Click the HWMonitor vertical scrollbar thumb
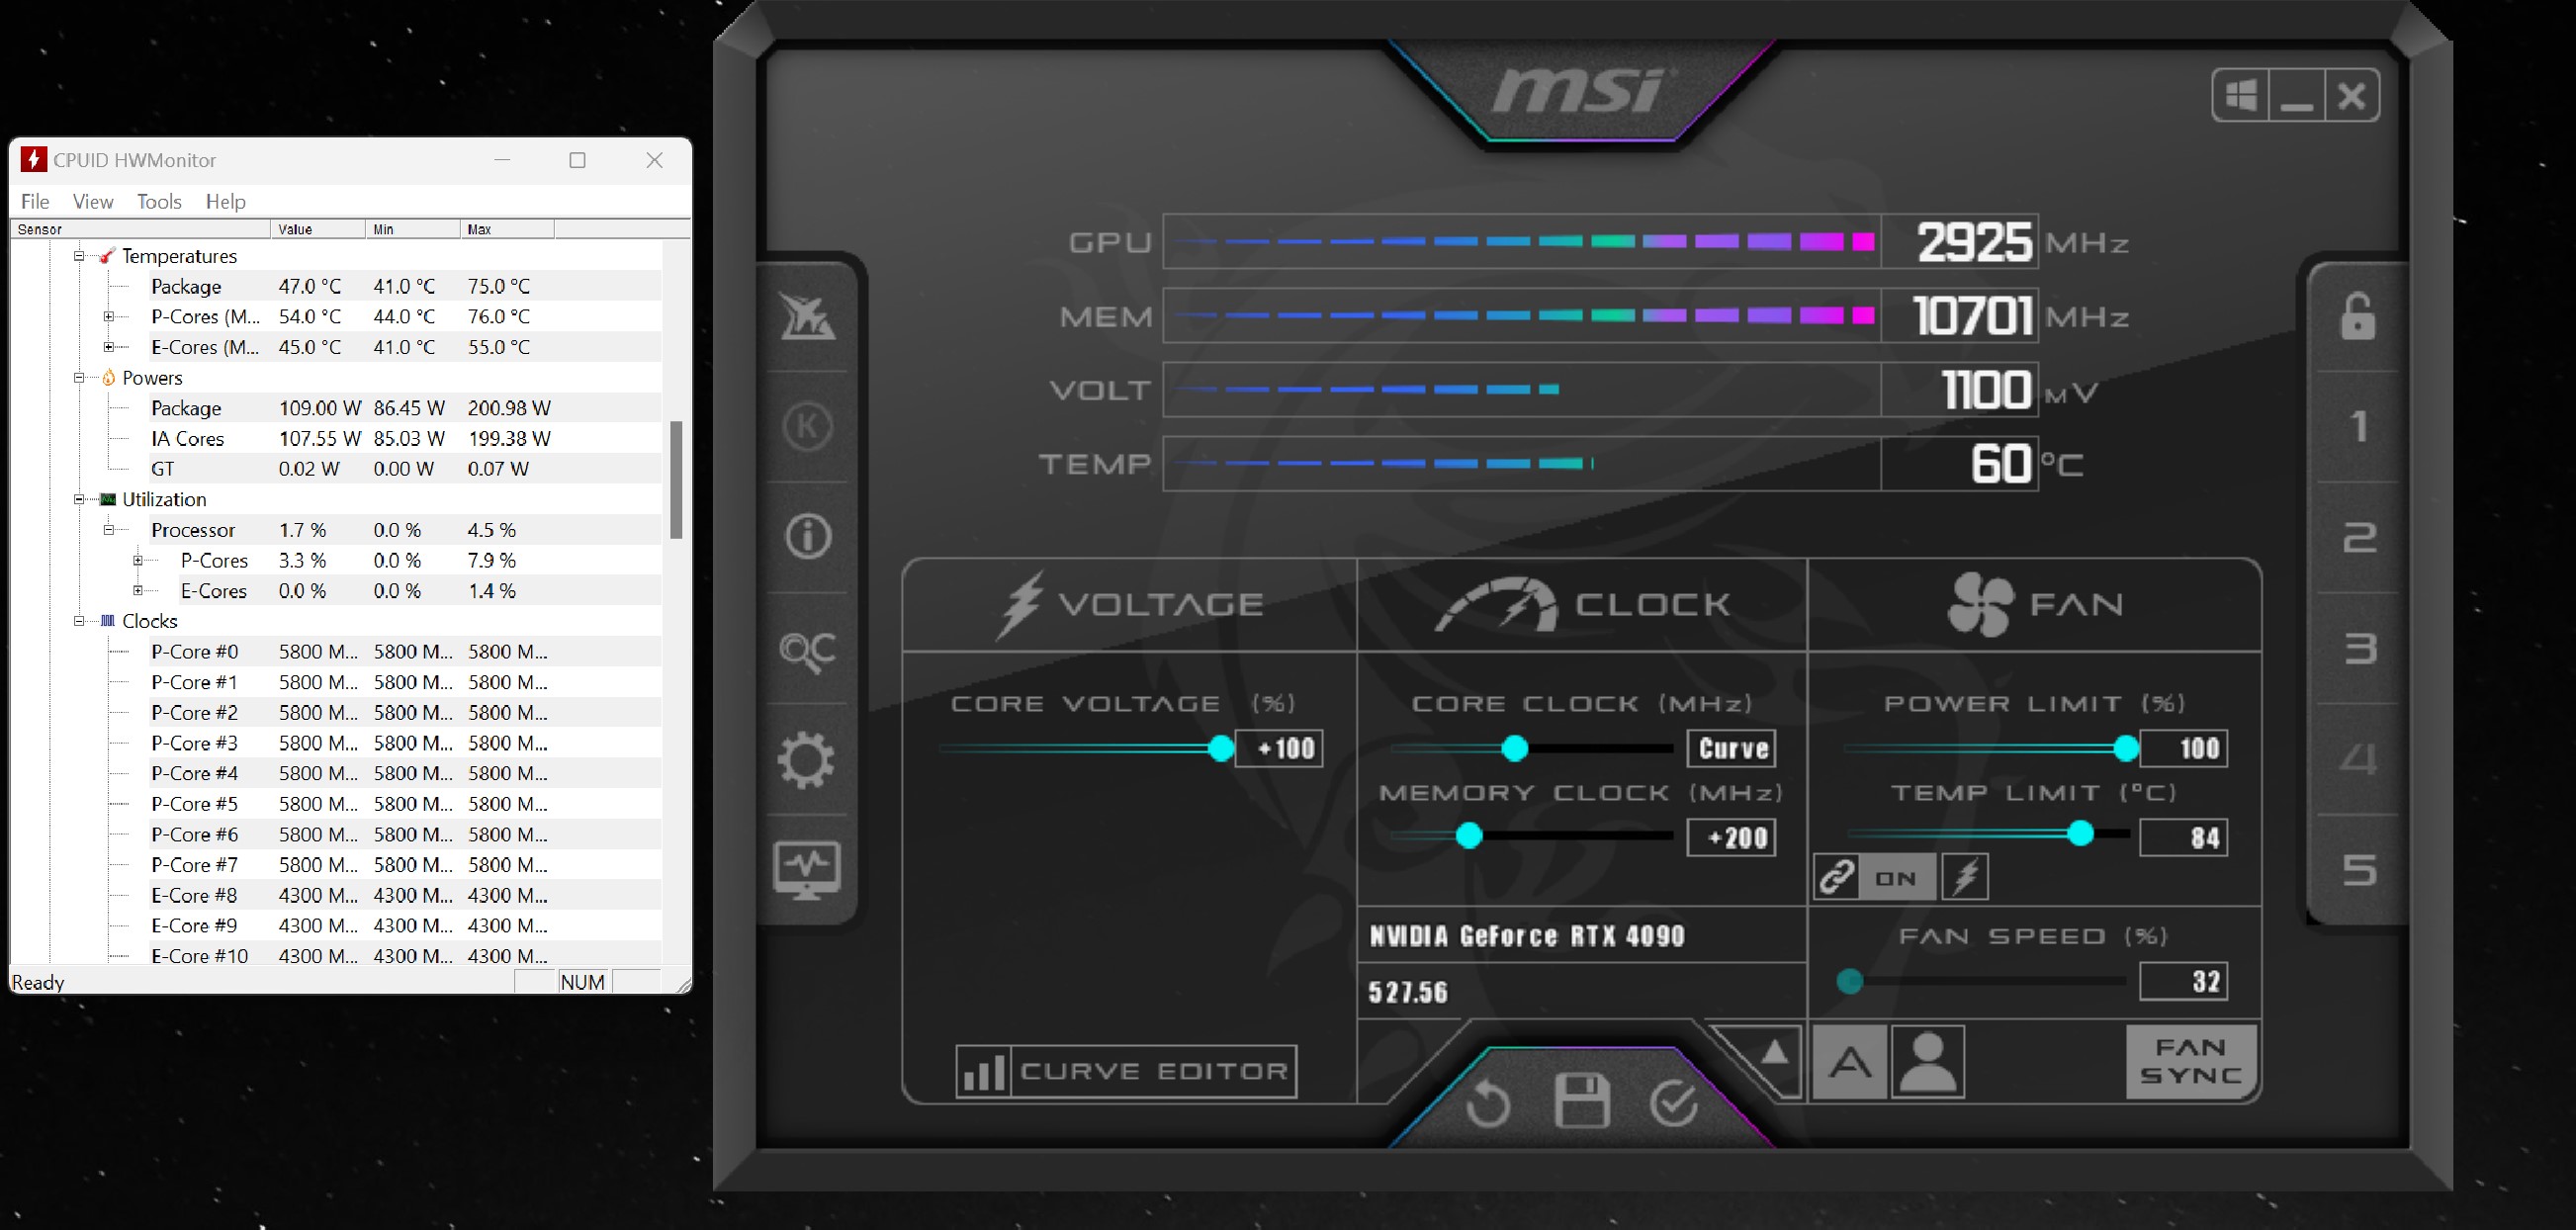The height and width of the screenshot is (1230, 2576). click(676, 480)
